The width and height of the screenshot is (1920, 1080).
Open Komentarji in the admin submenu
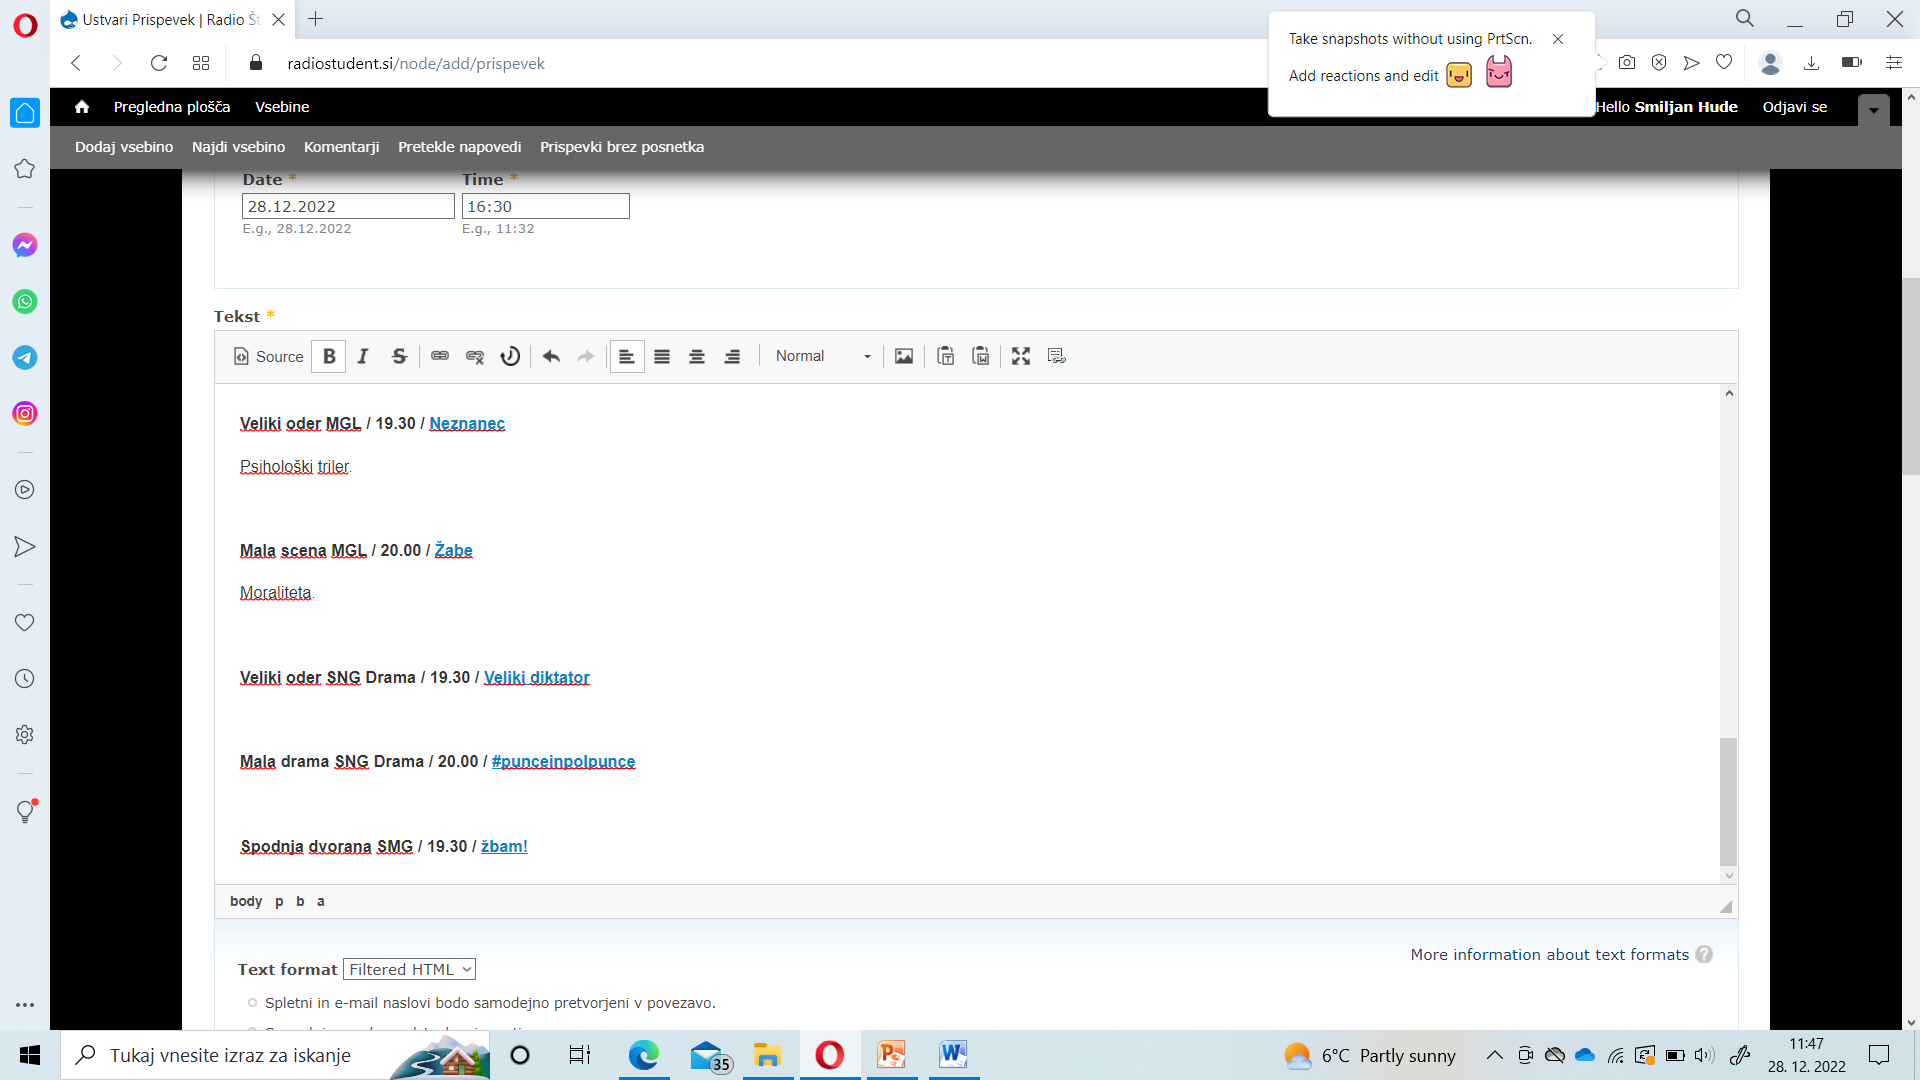pyautogui.click(x=341, y=147)
